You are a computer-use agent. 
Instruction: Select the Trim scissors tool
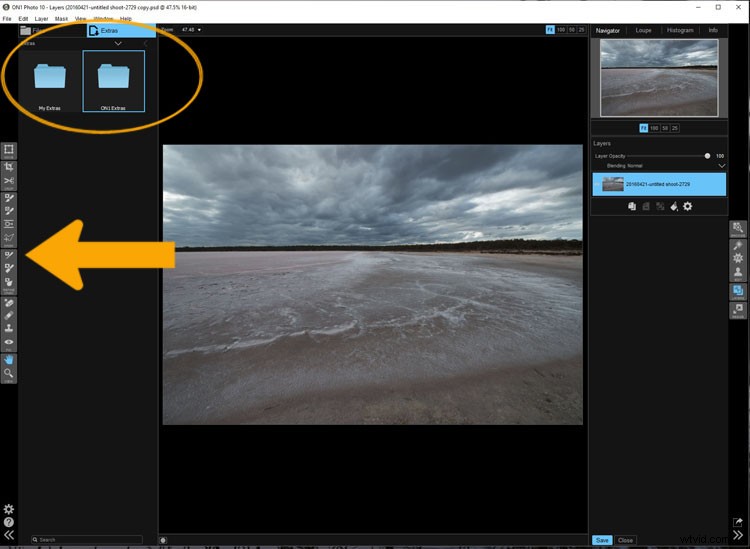[9, 181]
